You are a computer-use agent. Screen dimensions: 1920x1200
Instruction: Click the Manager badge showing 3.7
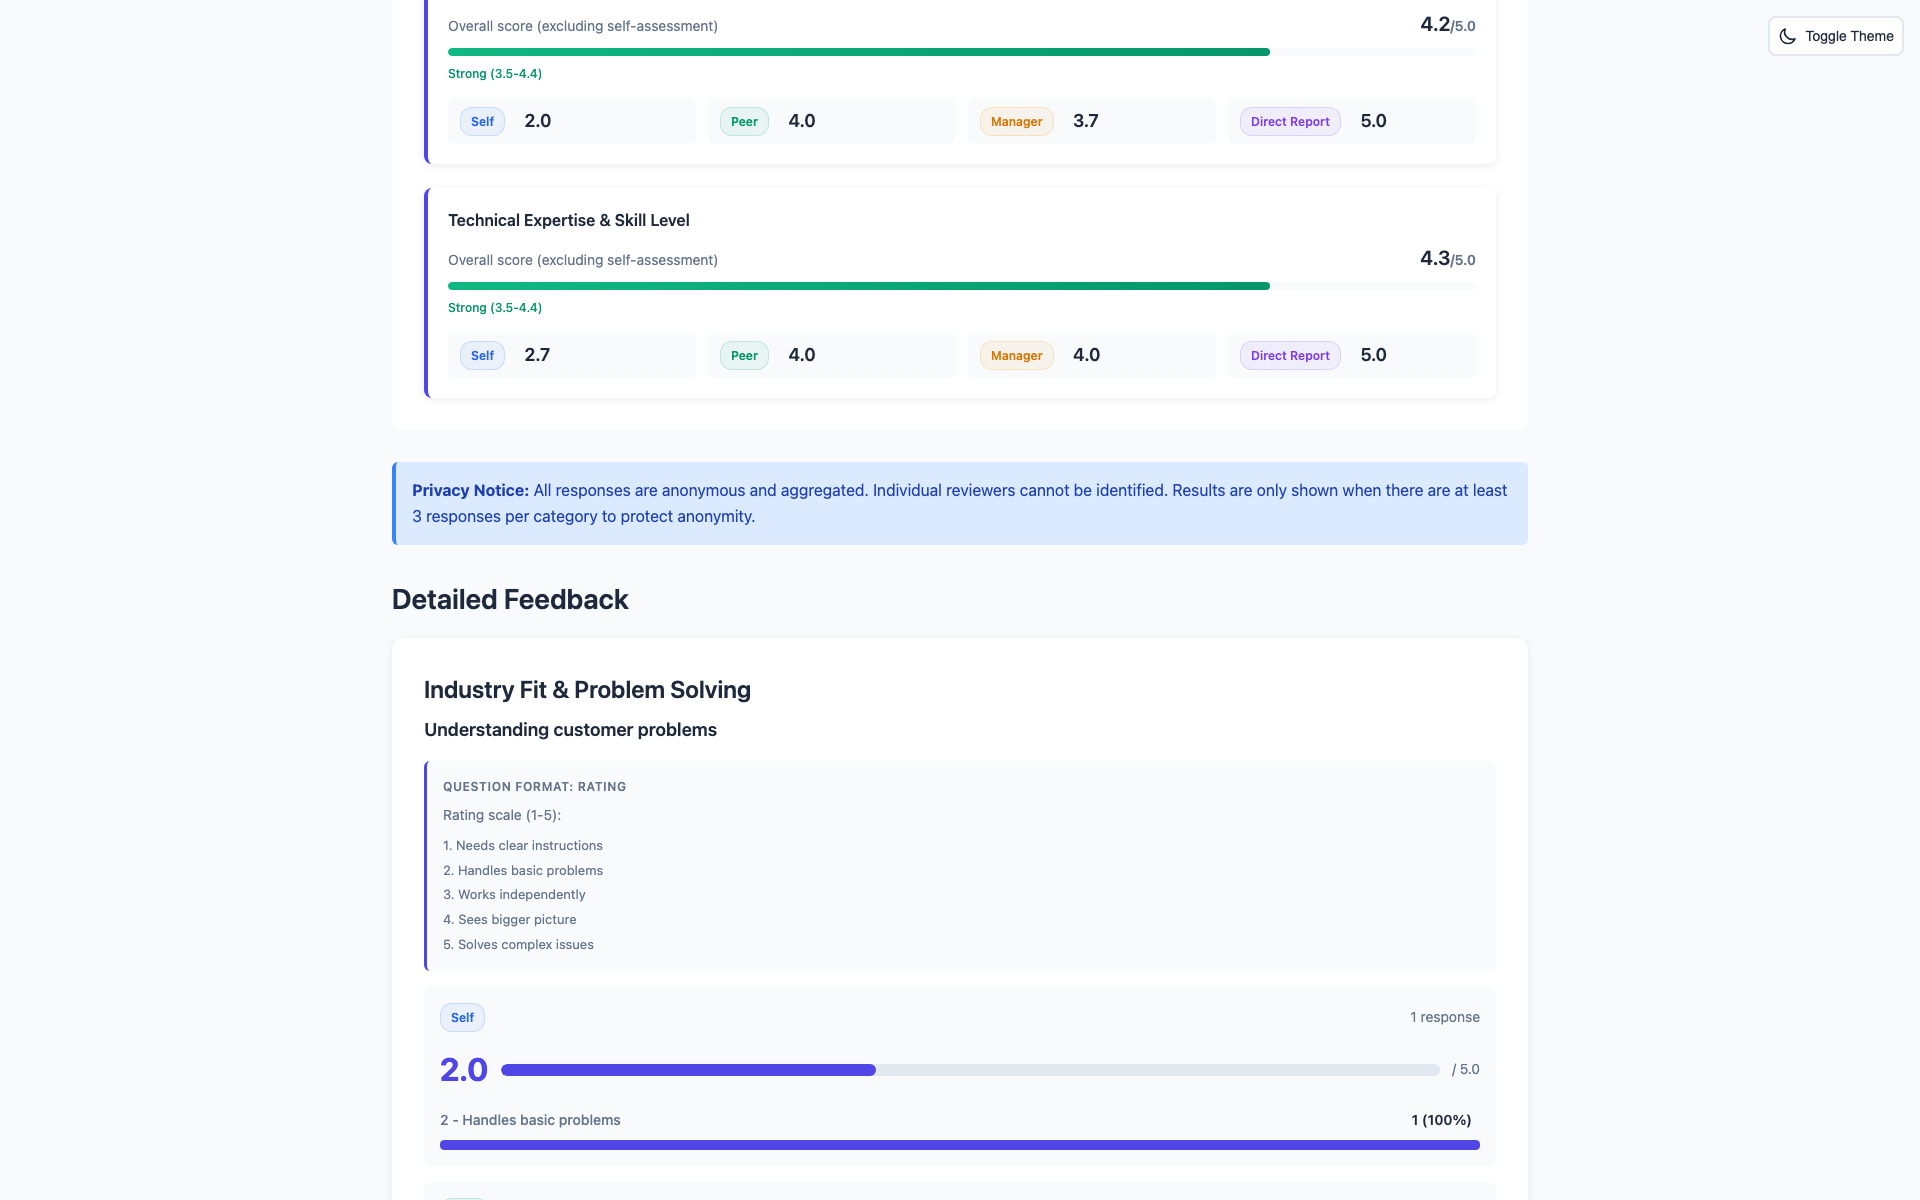(x=1016, y=121)
